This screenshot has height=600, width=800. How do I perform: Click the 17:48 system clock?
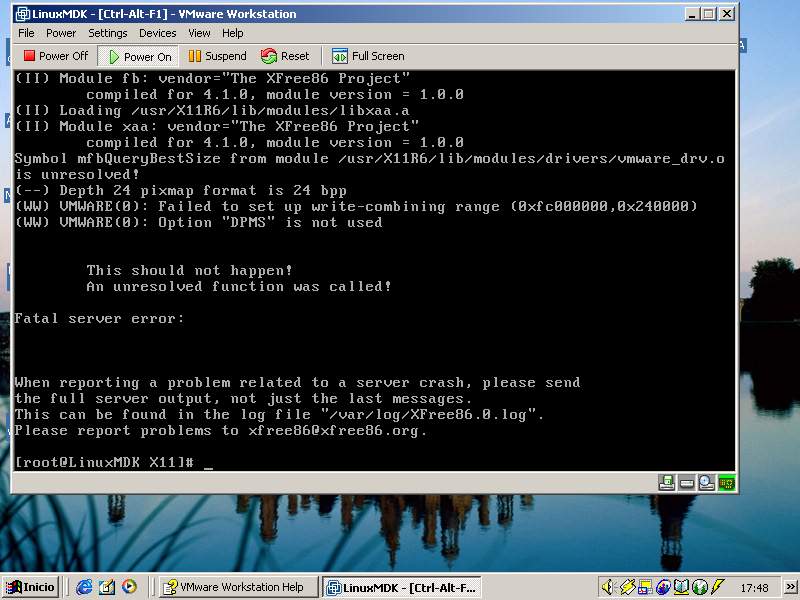pos(754,588)
